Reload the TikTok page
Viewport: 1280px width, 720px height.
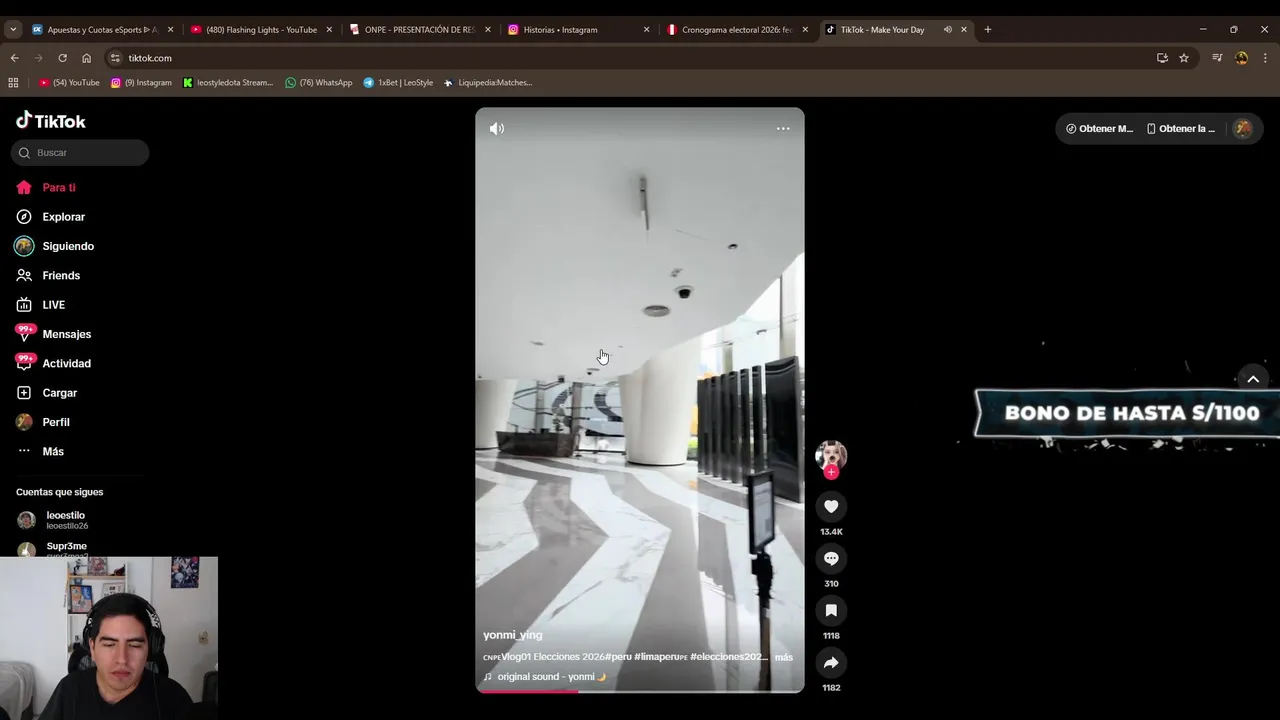click(x=62, y=58)
